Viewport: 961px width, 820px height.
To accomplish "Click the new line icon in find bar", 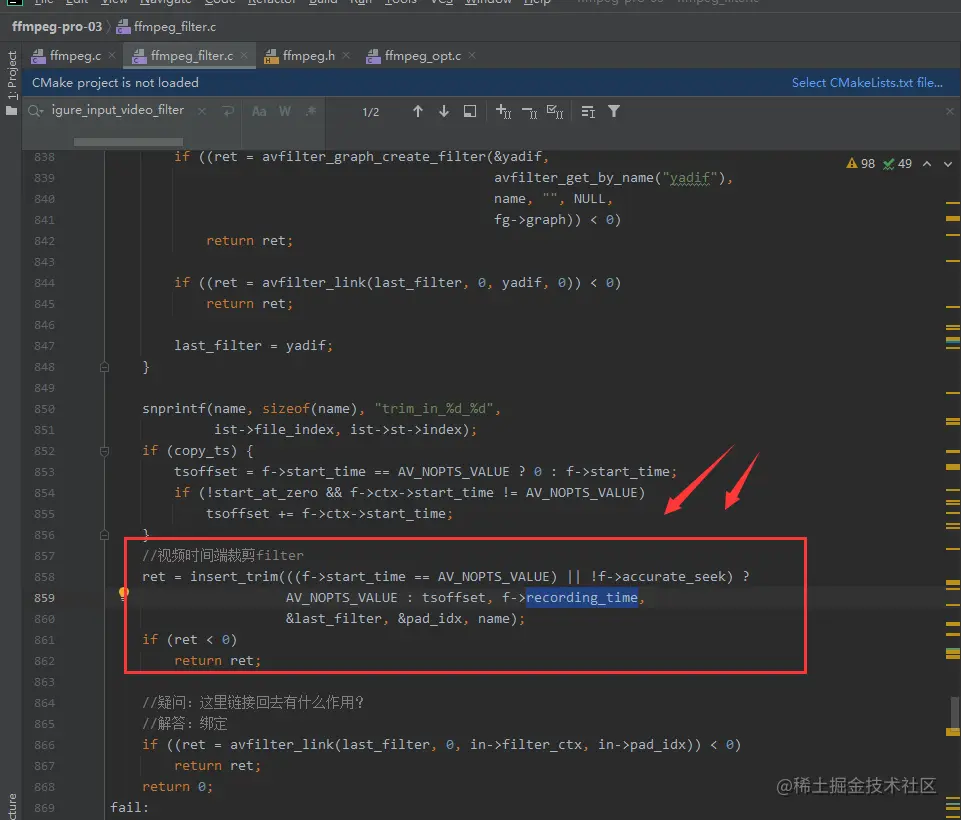I will pyautogui.click(x=228, y=111).
